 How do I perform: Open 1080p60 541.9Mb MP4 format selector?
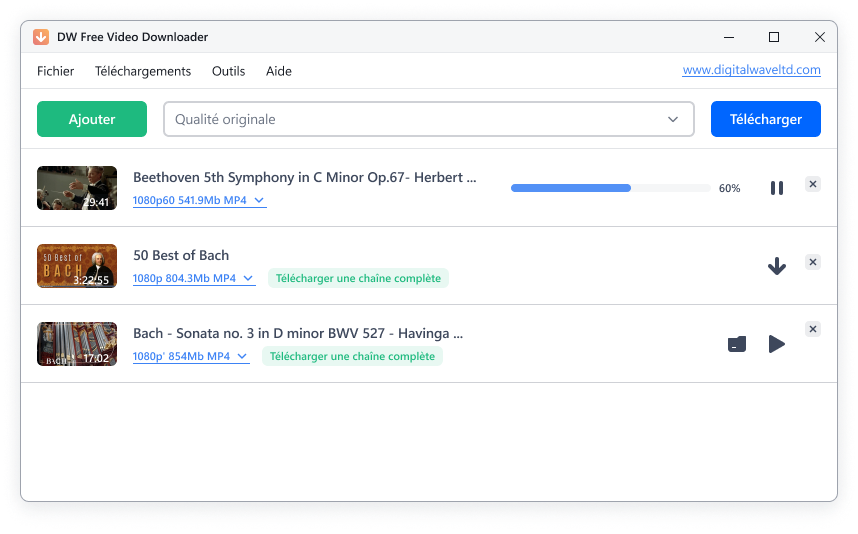[199, 201]
